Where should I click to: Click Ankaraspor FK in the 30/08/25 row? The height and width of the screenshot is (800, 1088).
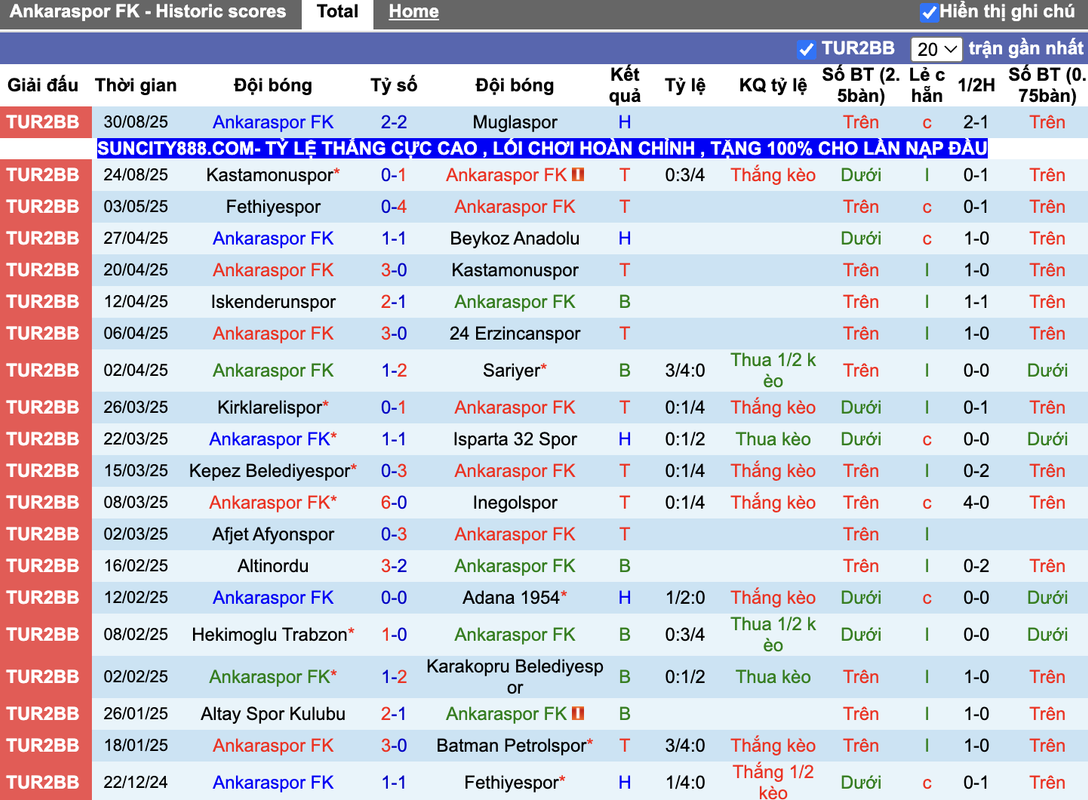coord(273,122)
